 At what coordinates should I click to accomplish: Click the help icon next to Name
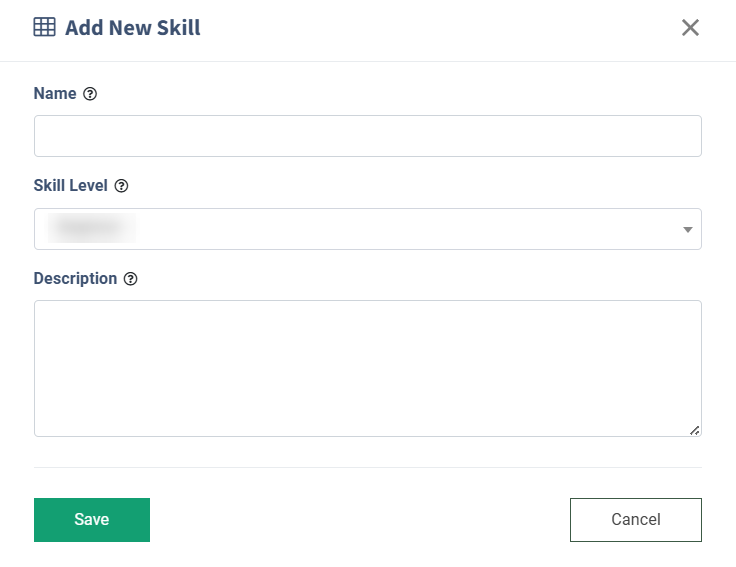(x=90, y=94)
